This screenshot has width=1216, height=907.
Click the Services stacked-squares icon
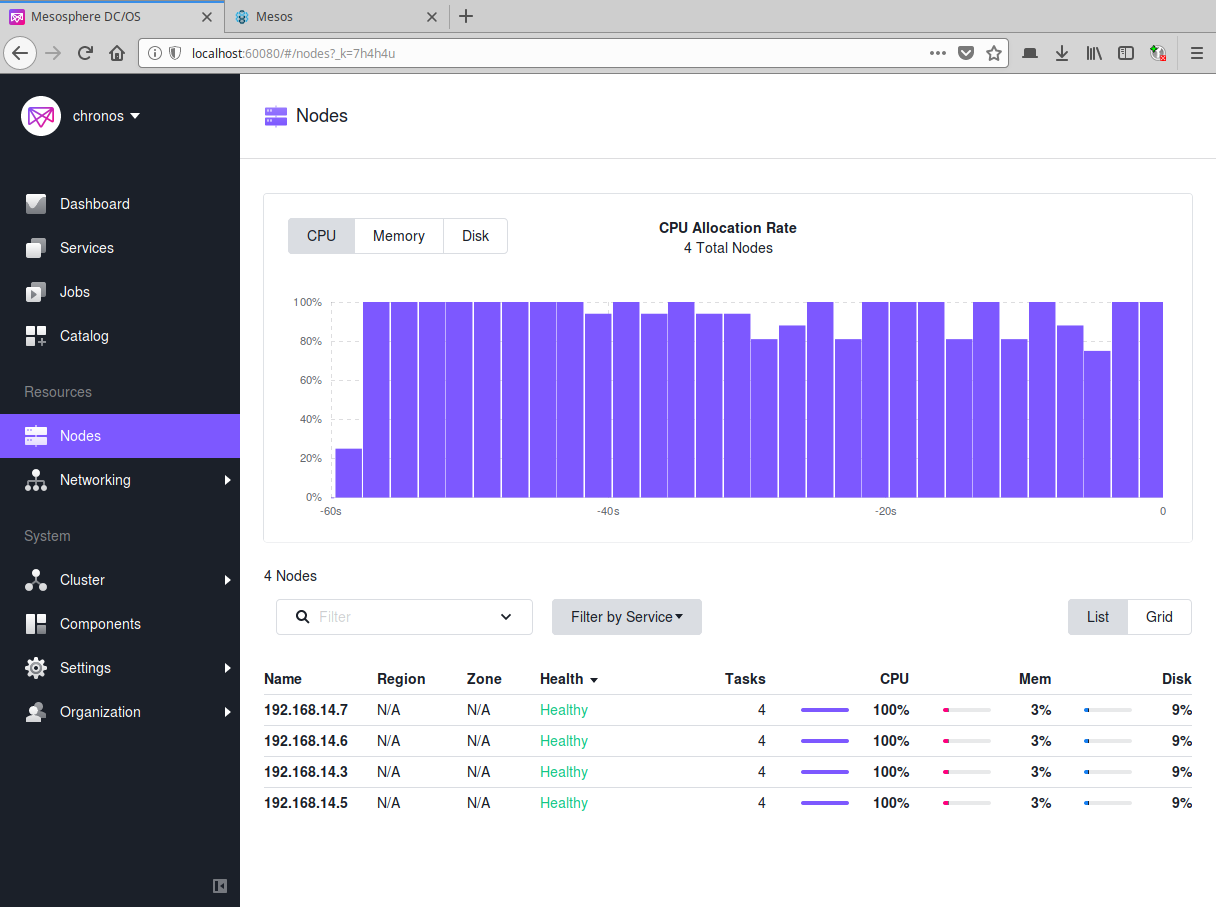tap(36, 248)
